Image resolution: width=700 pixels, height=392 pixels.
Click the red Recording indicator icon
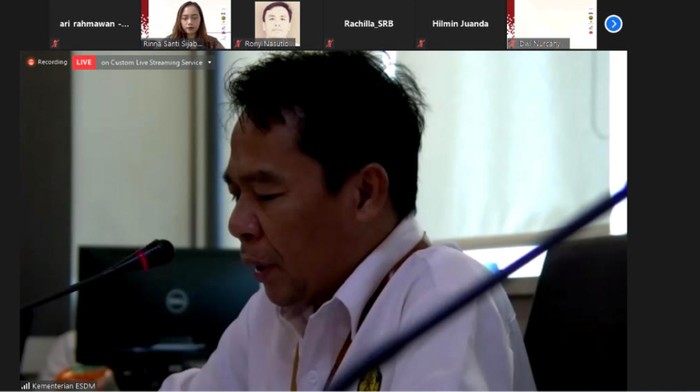pos(31,62)
